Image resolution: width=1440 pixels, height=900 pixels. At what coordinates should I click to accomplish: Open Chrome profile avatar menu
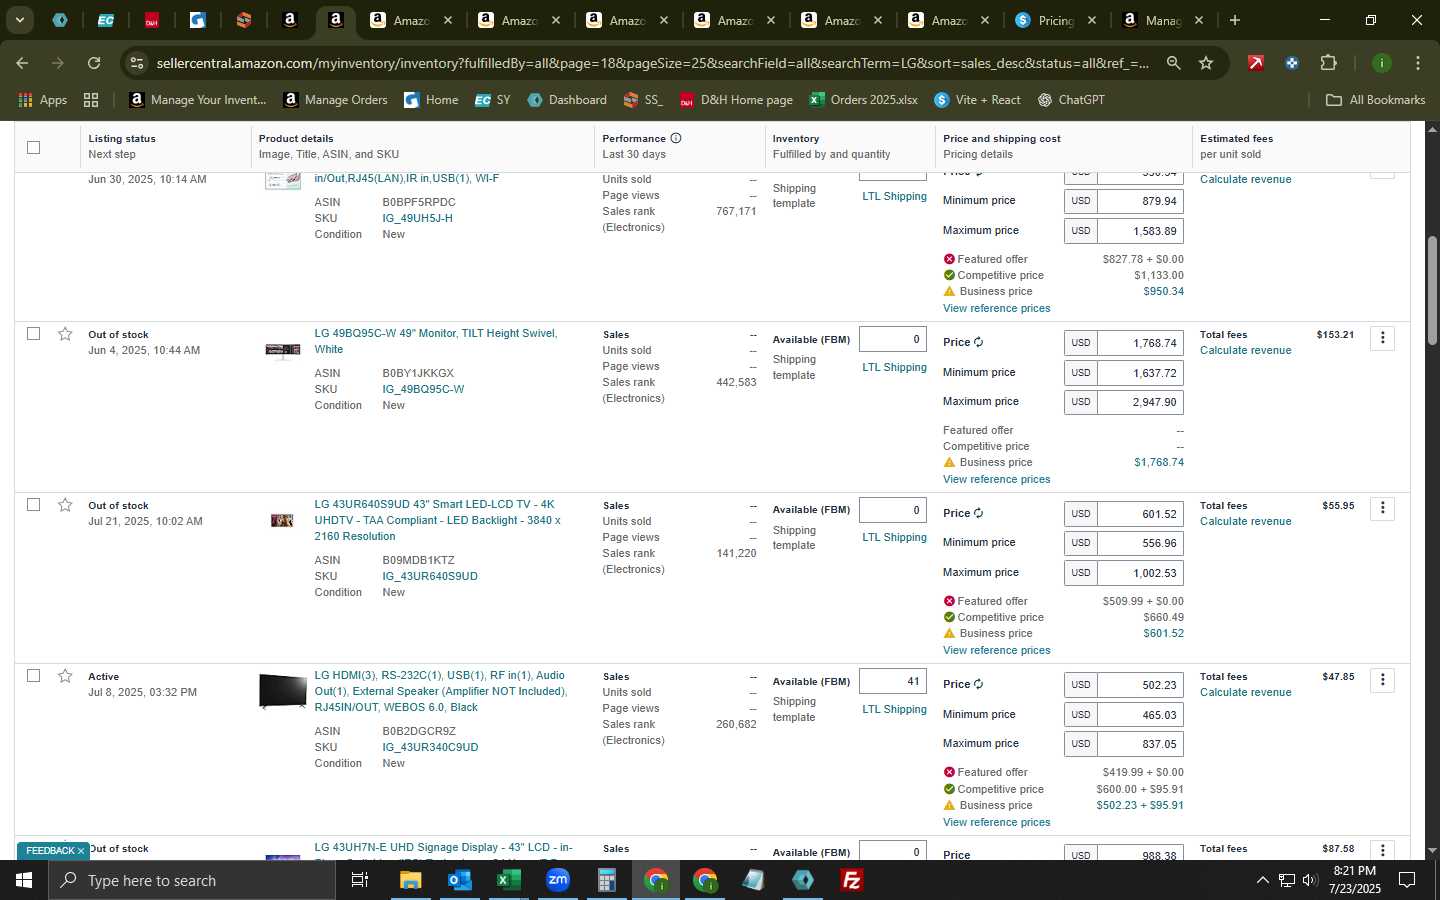coord(1381,63)
